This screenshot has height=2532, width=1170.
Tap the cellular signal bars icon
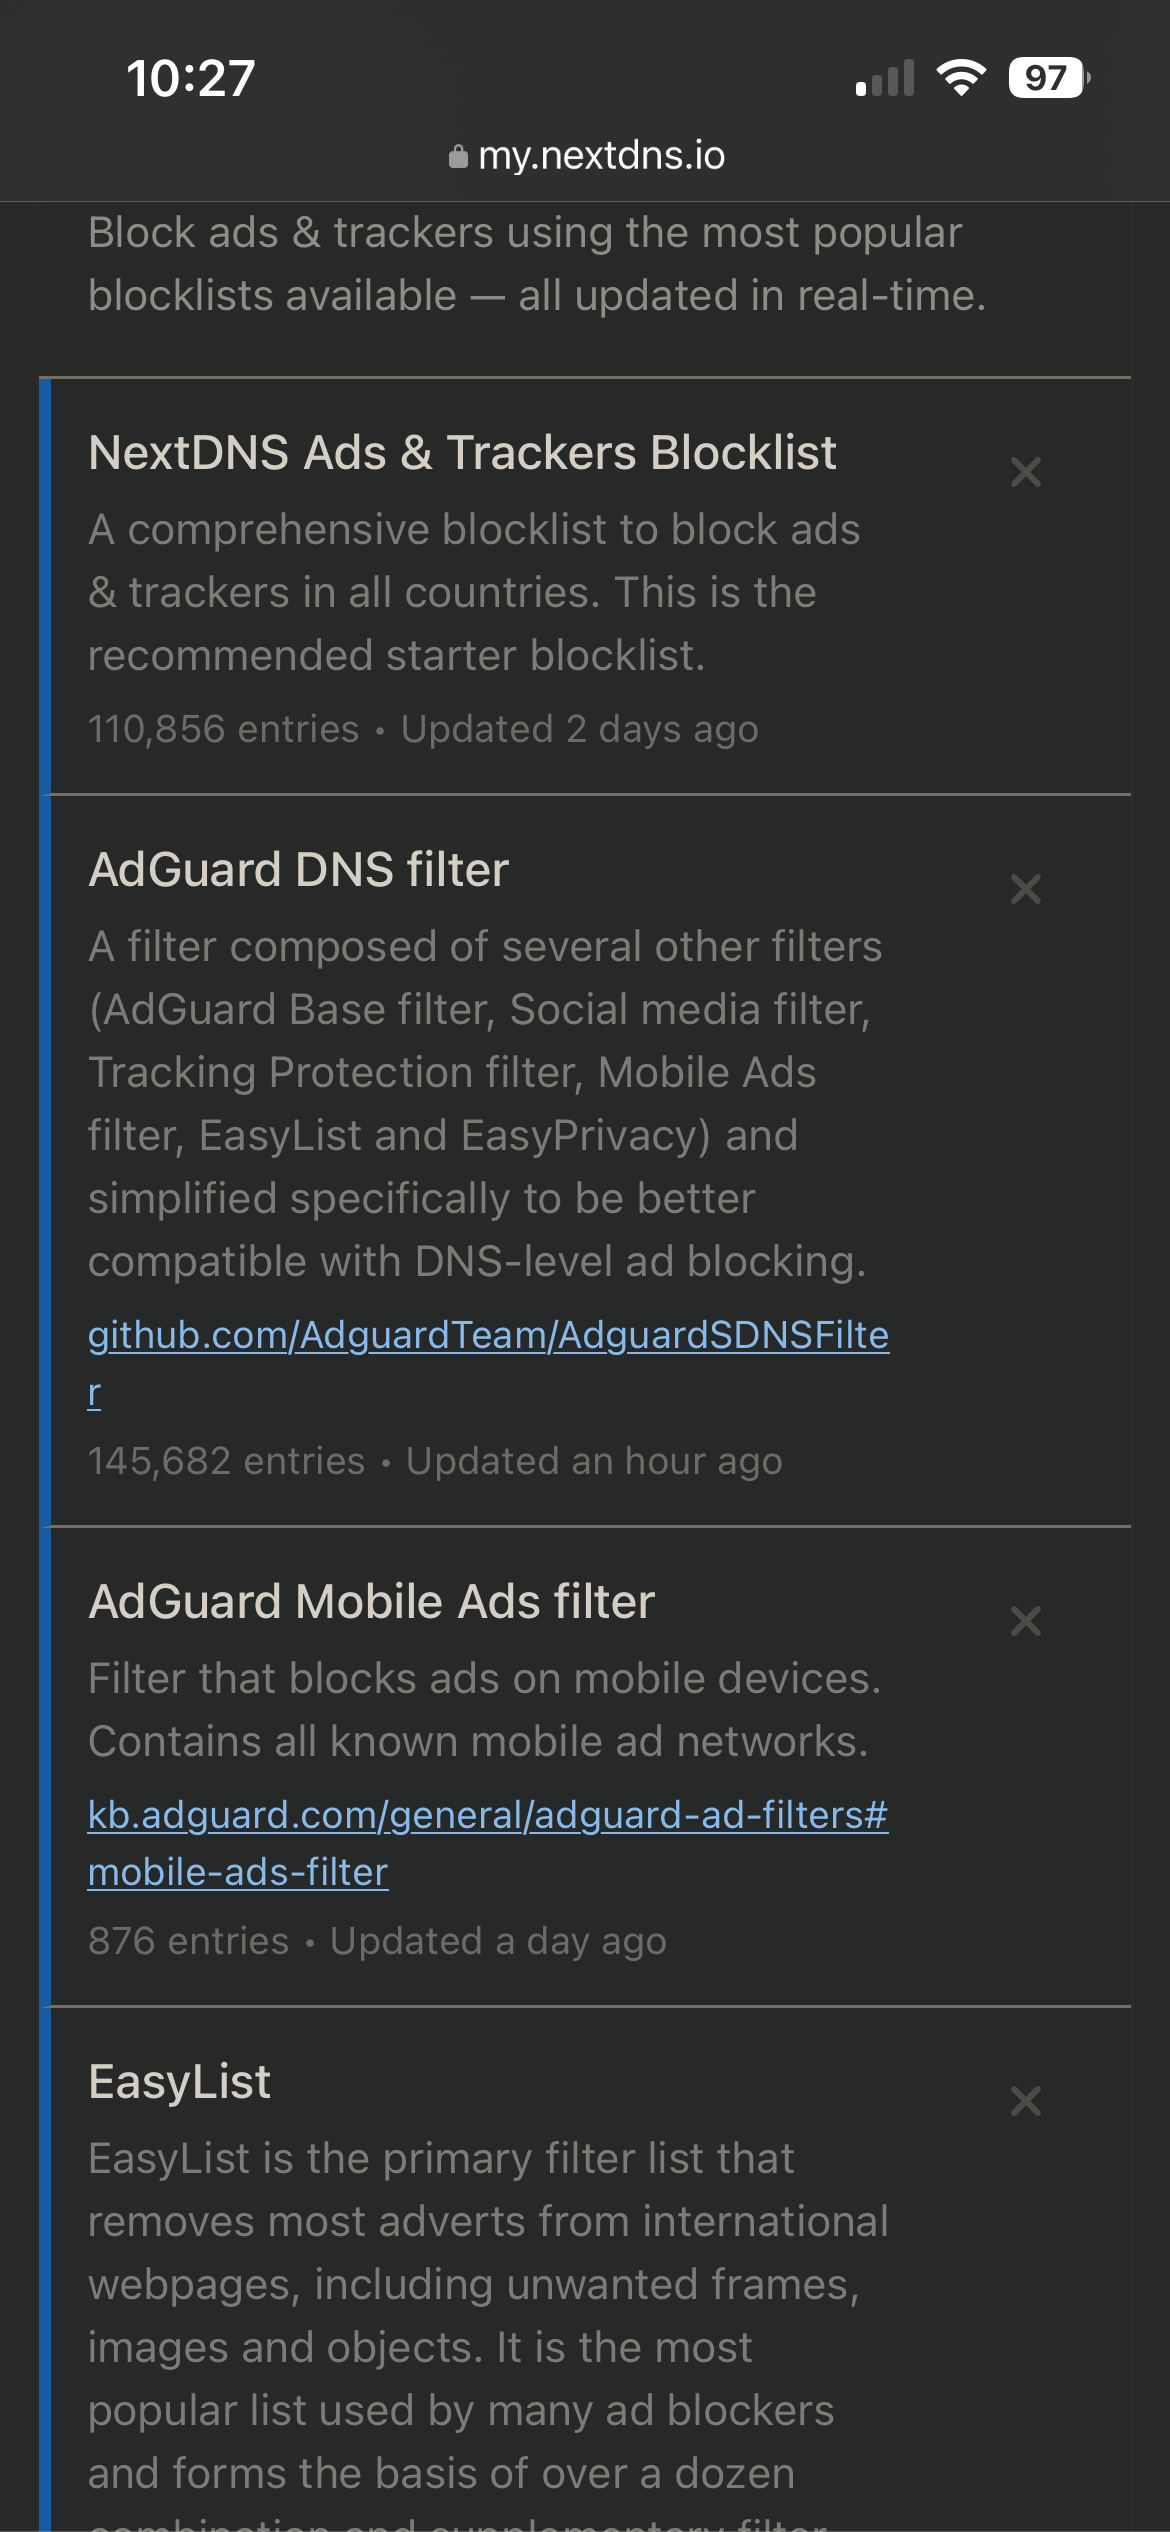coord(885,78)
